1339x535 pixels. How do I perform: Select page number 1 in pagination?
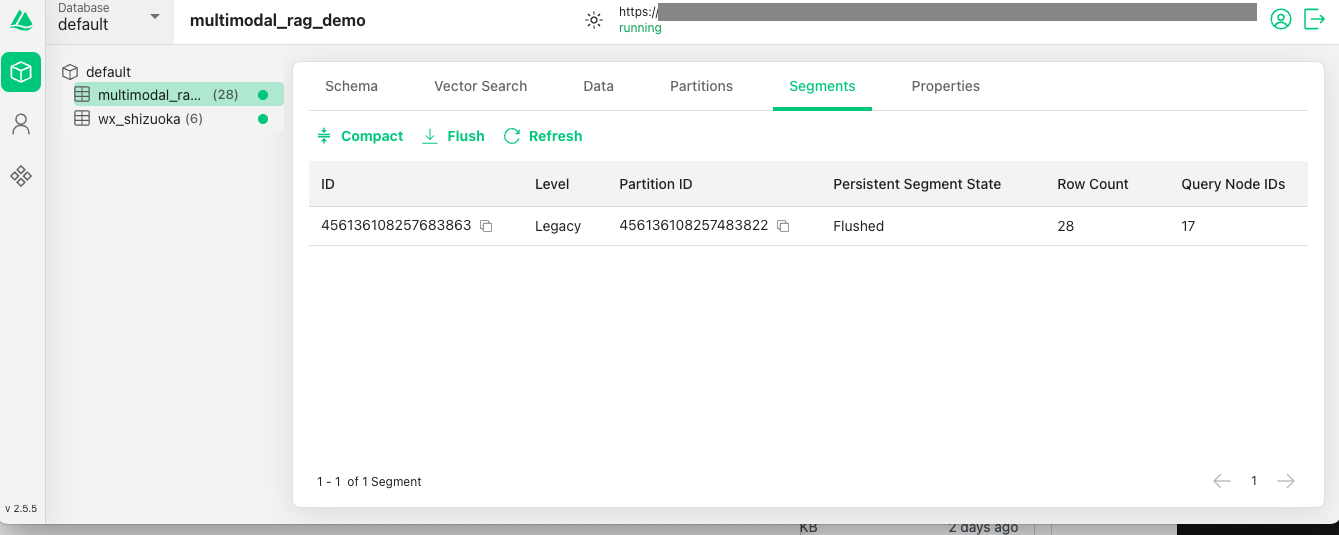(1254, 481)
